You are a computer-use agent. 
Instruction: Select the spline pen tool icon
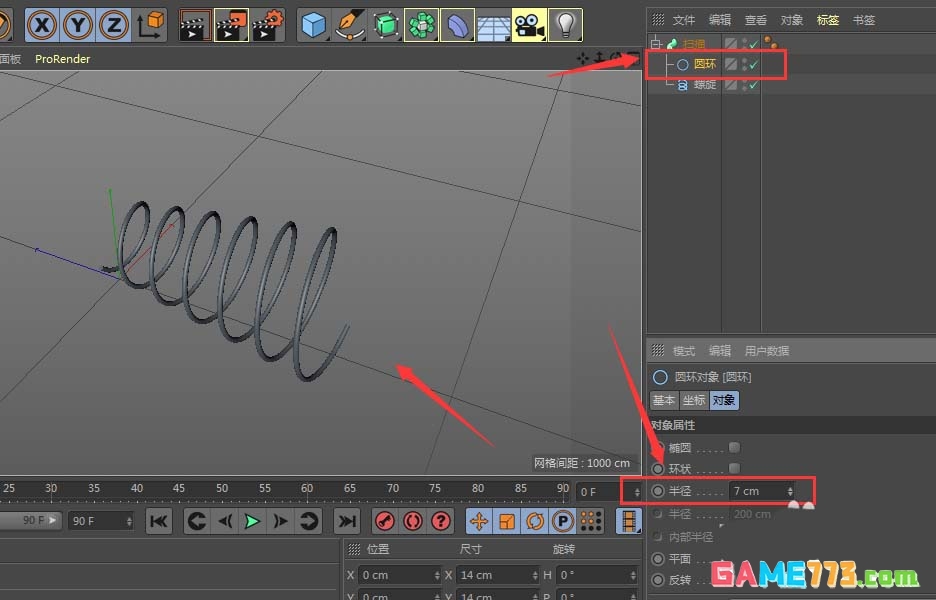click(349, 25)
